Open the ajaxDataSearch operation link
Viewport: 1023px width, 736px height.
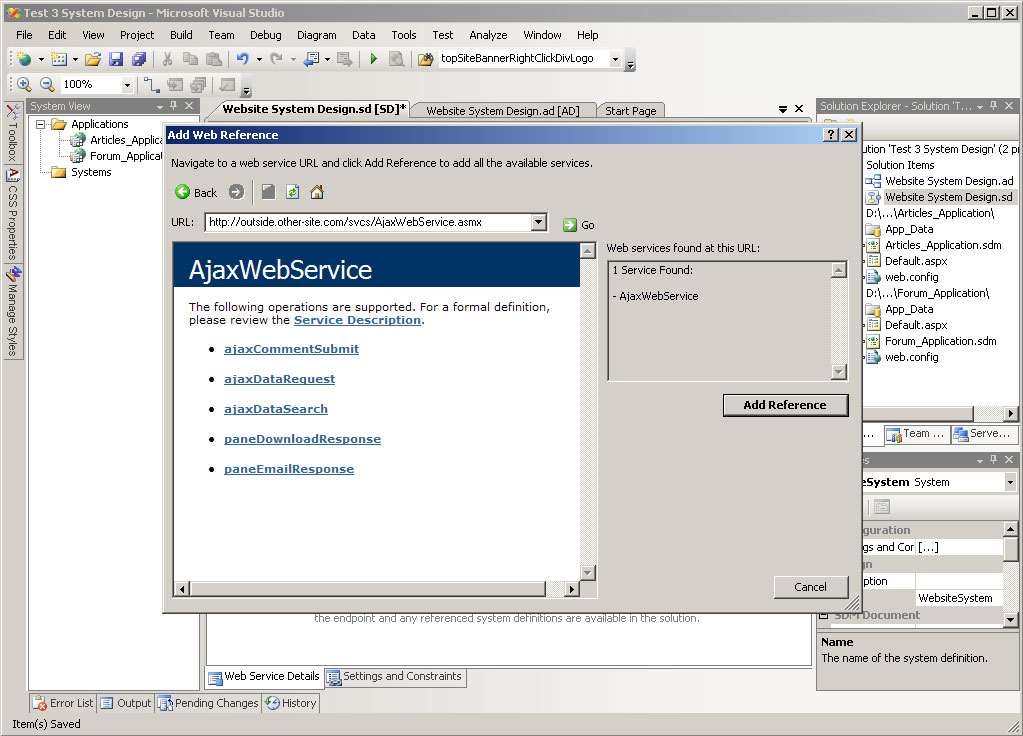coord(276,409)
